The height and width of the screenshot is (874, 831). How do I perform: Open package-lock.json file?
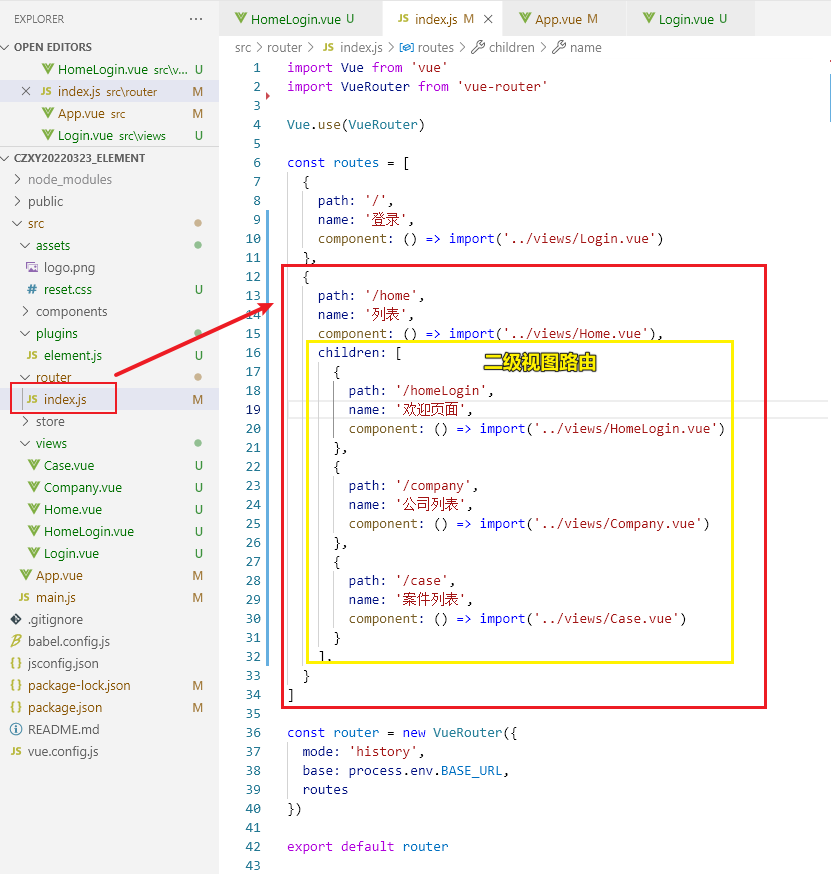79,686
